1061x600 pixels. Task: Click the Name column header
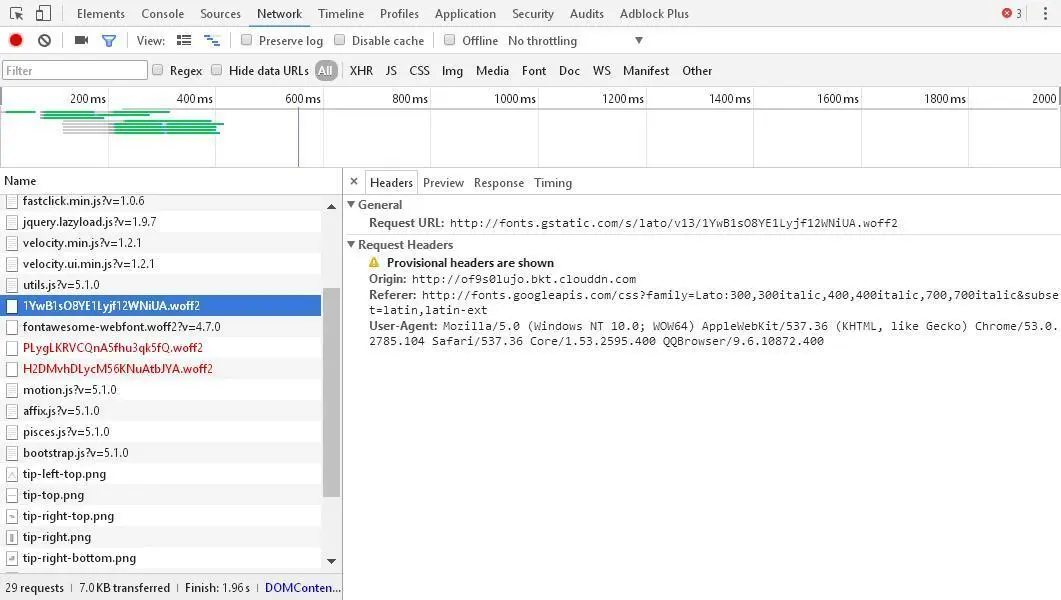171,181
